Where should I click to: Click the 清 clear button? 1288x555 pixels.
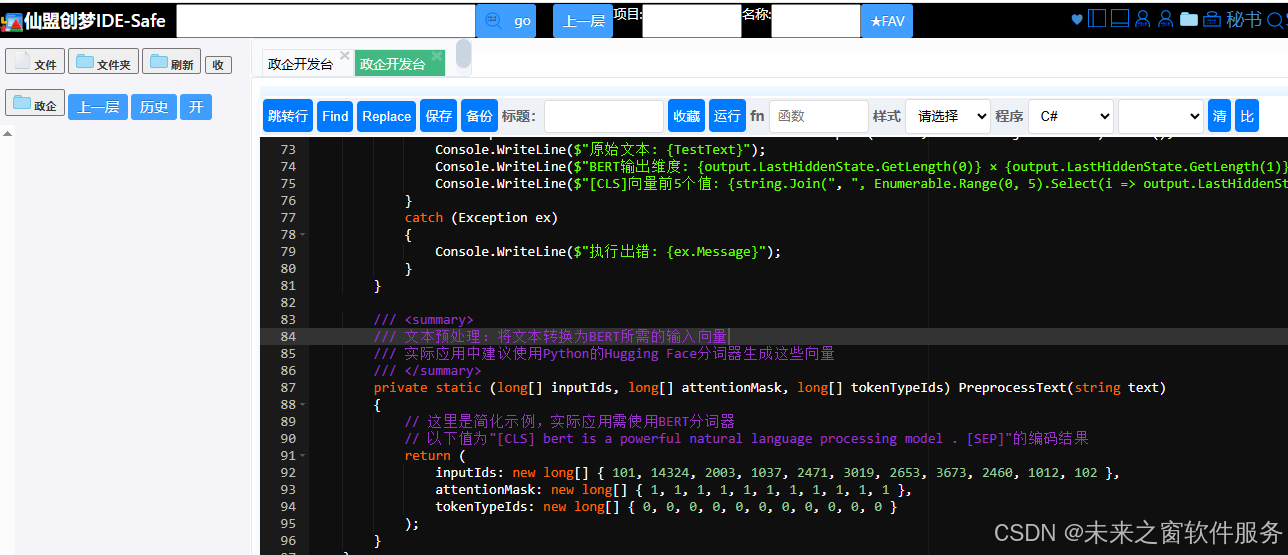(1219, 116)
